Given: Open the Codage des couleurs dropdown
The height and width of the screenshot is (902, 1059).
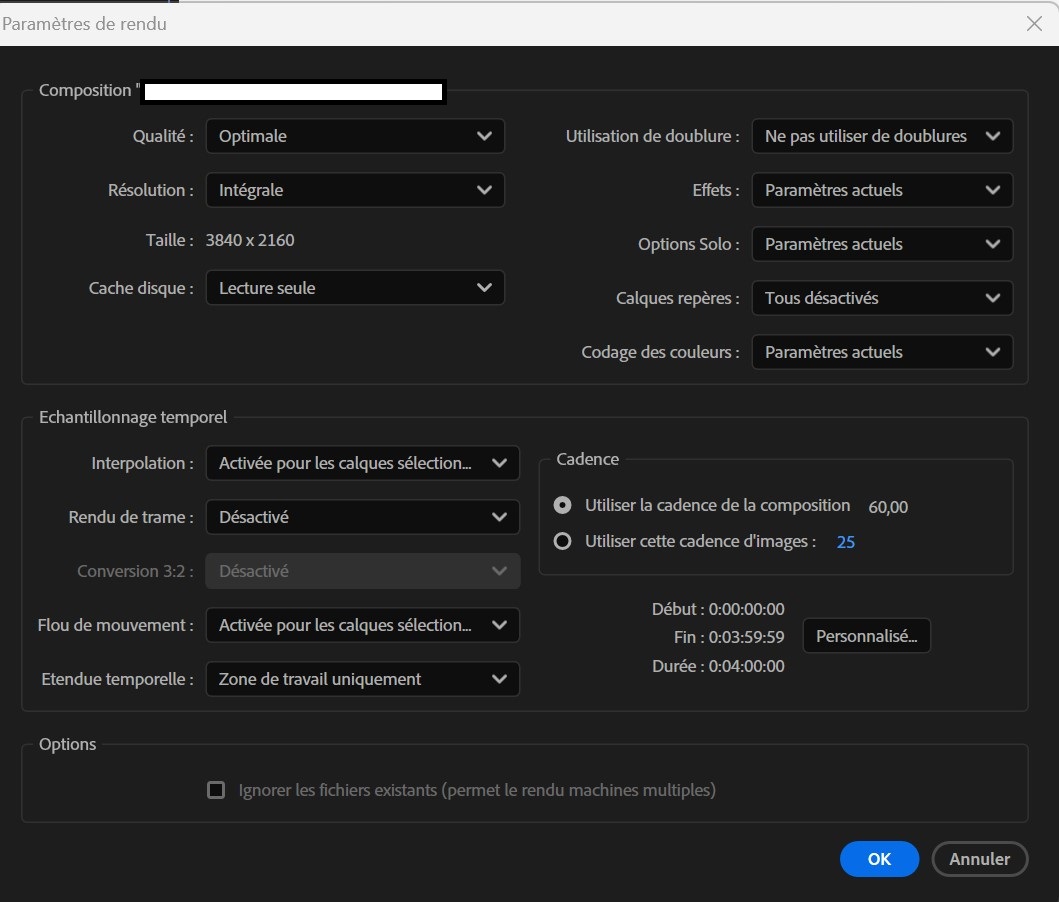Looking at the screenshot, I should pyautogui.click(x=881, y=352).
